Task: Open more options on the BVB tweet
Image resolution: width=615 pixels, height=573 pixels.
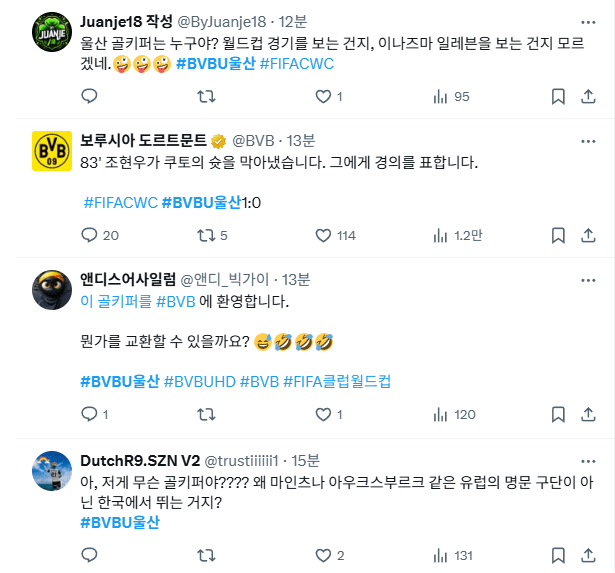Action: tap(588, 141)
